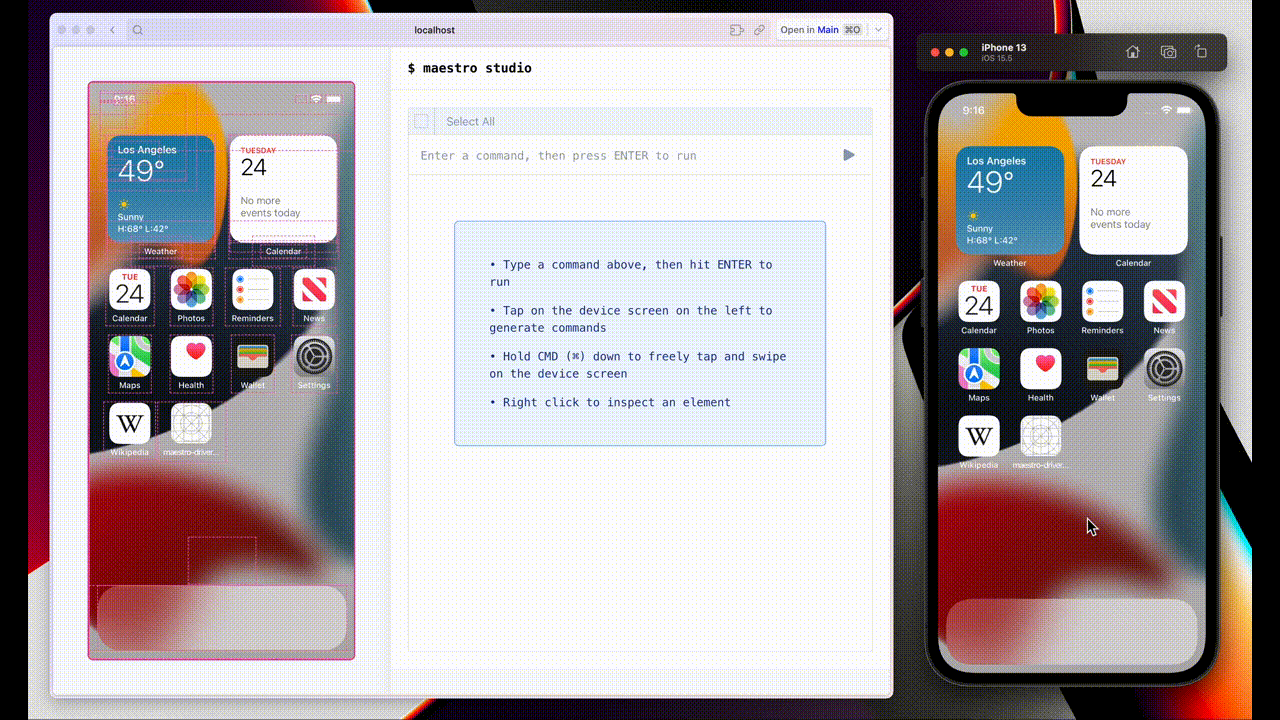Click the Home button in Simulator toolbar

[x=1132, y=52]
